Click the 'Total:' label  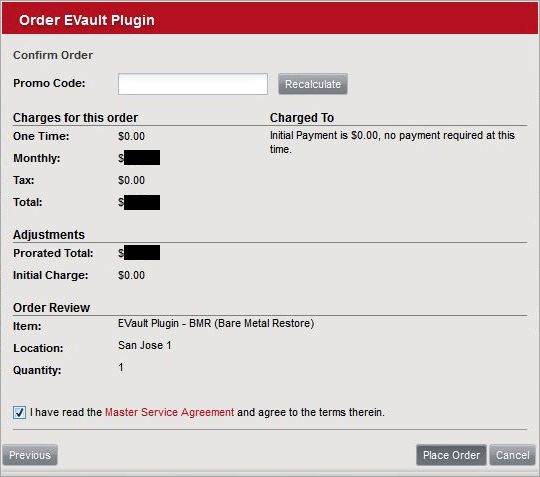coord(28,202)
